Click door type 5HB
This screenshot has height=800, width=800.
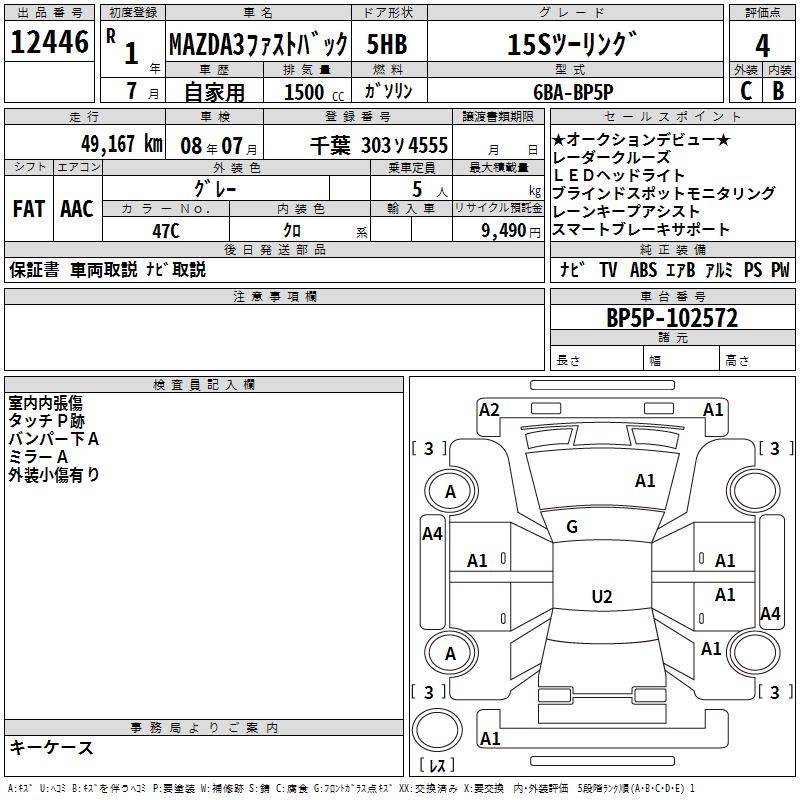(x=387, y=44)
